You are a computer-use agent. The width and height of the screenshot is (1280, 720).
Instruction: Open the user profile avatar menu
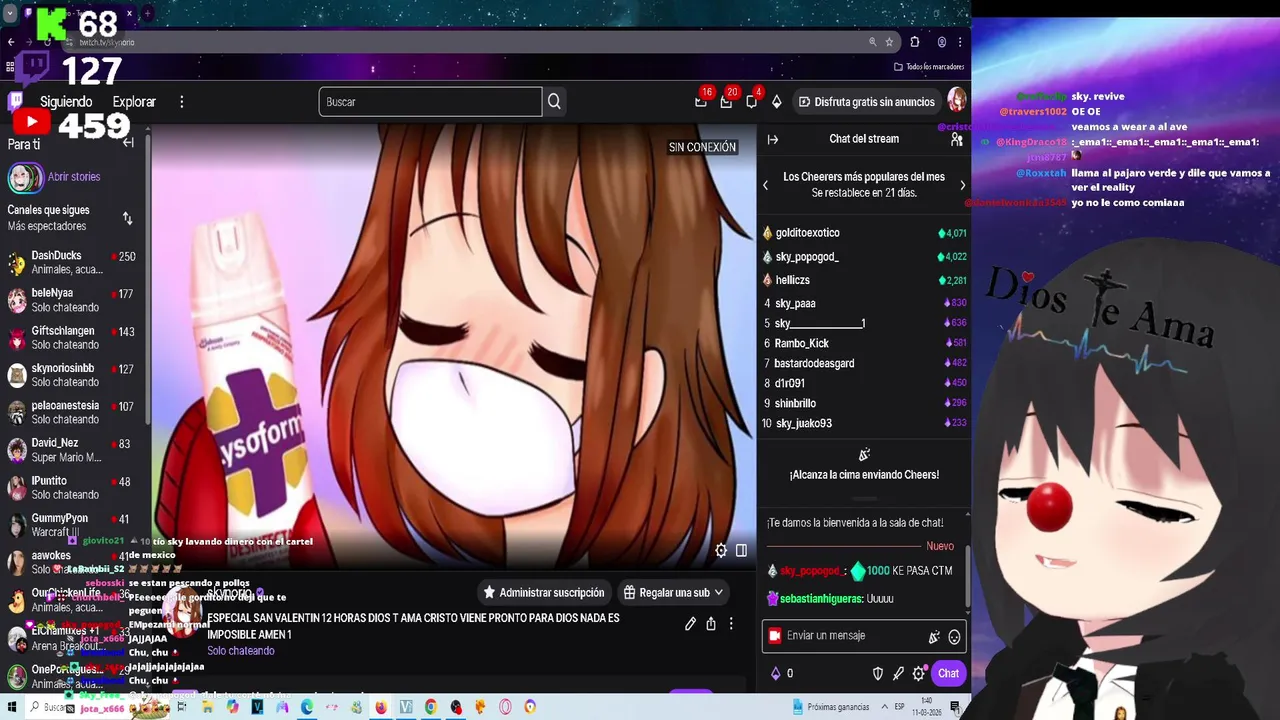(956, 101)
